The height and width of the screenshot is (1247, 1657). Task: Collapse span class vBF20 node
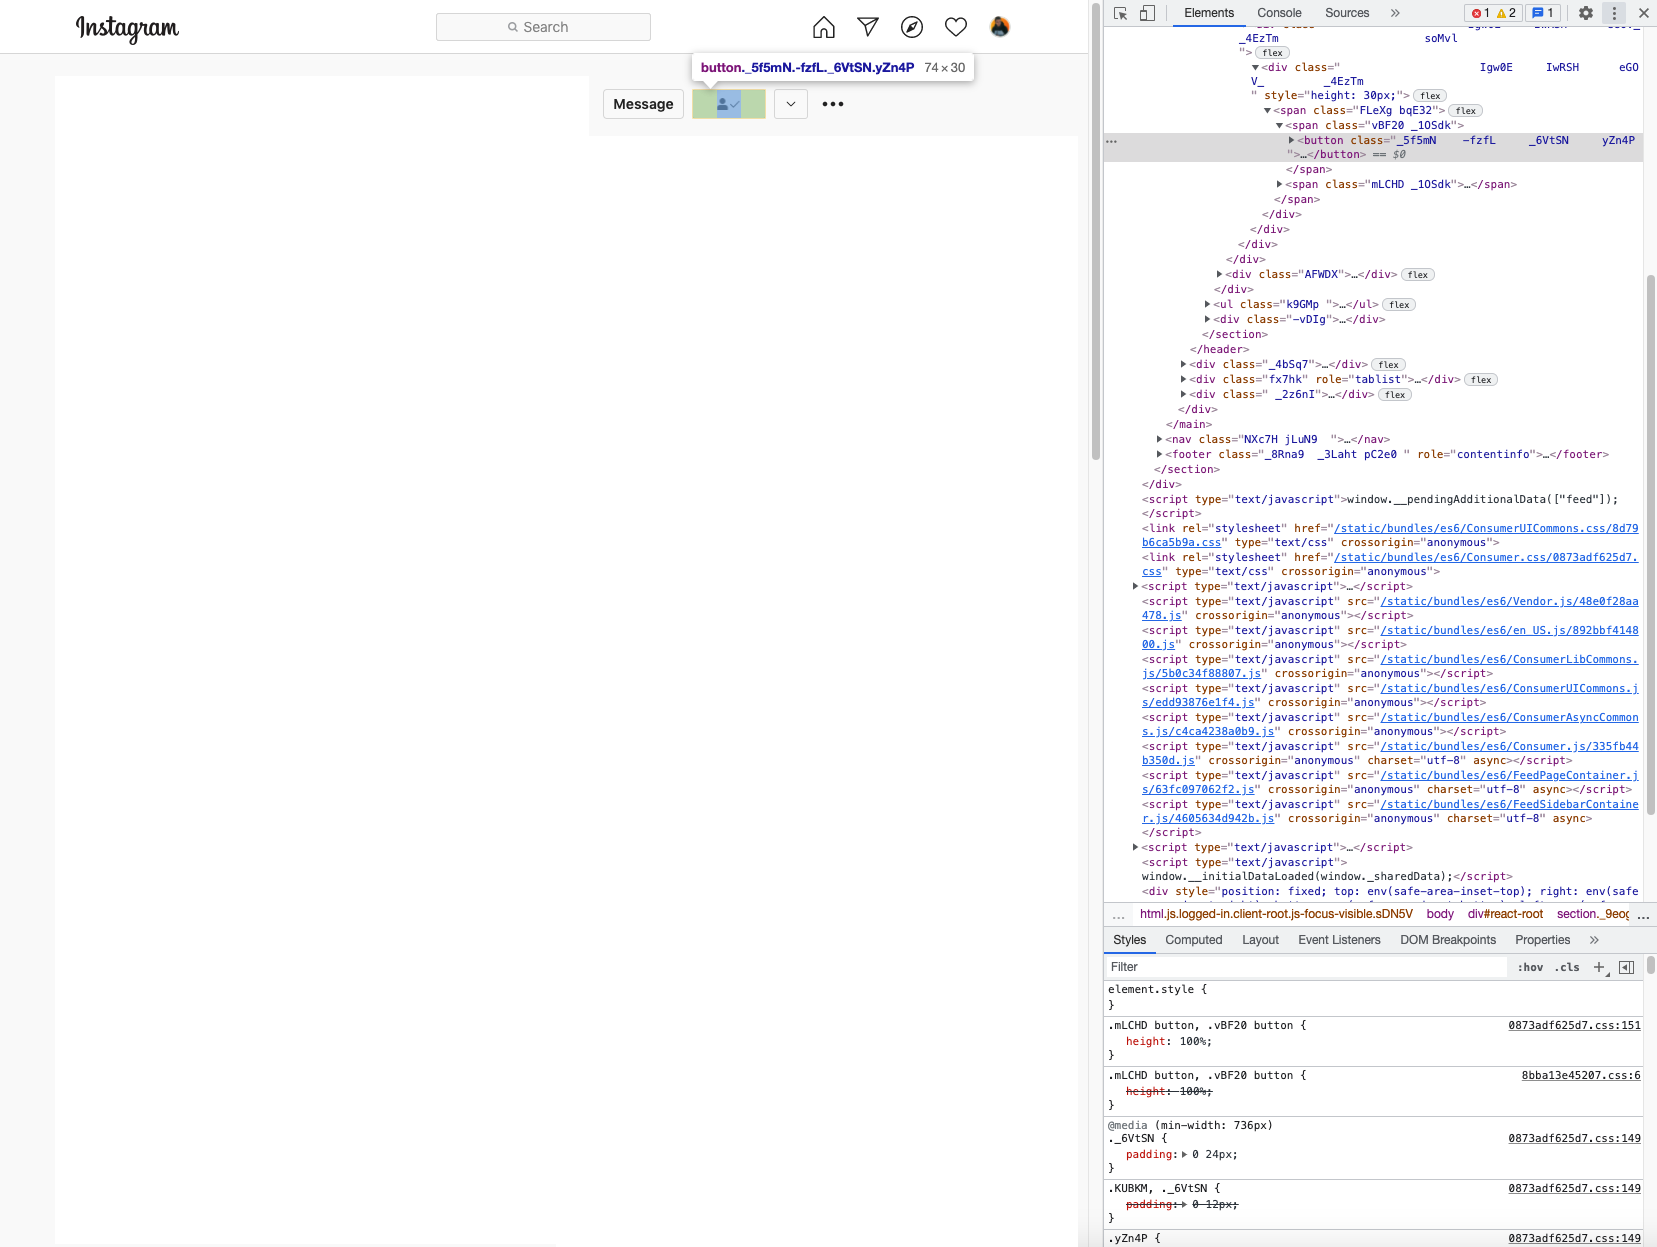(x=1279, y=126)
